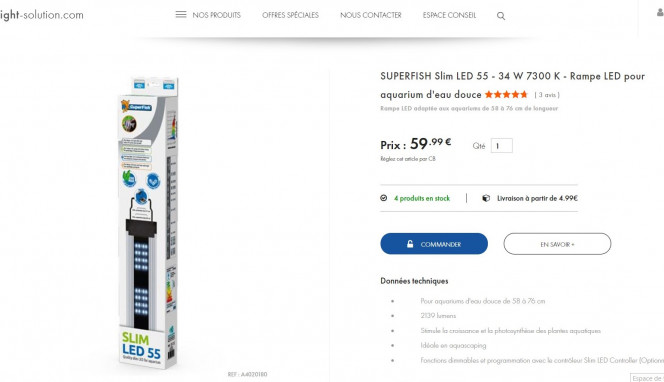664x382 pixels.
Task: Click the blue COMMANDER button
Action: tap(434, 244)
